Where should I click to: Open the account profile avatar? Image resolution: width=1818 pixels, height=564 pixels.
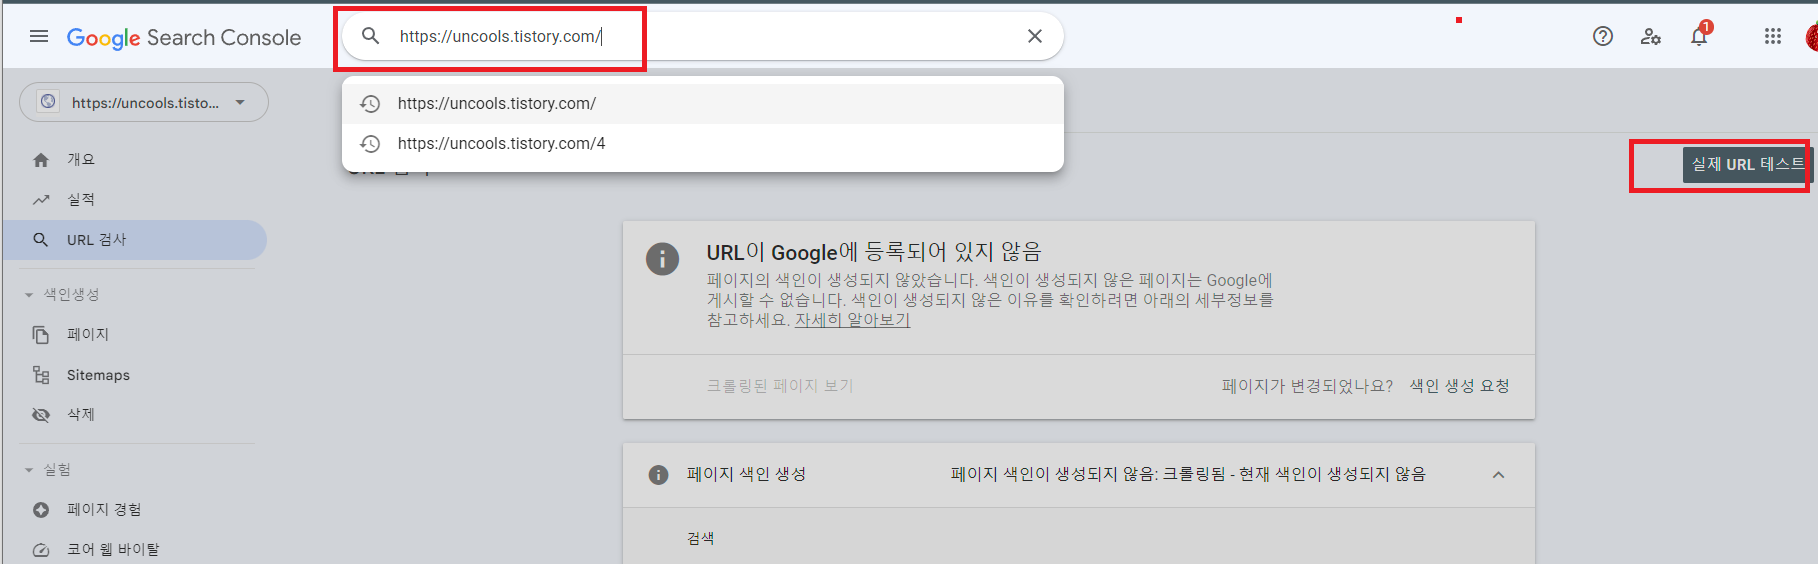[1812, 37]
